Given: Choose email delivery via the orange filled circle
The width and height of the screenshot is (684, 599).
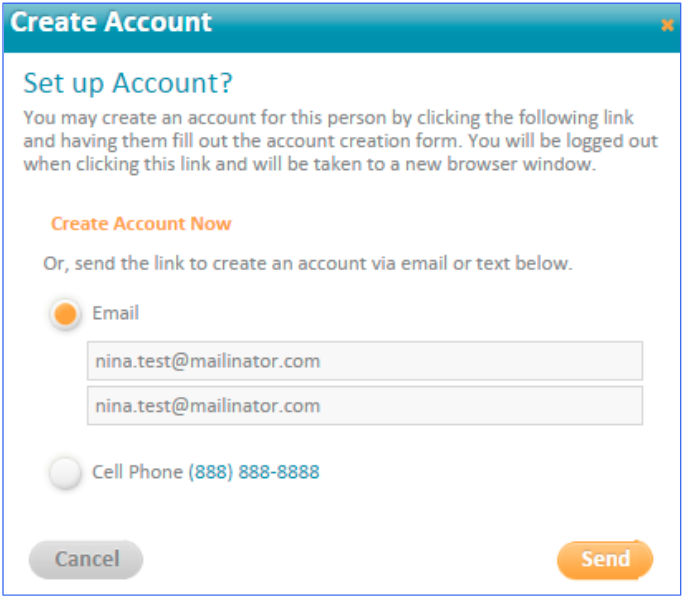Looking at the screenshot, I should click(65, 314).
